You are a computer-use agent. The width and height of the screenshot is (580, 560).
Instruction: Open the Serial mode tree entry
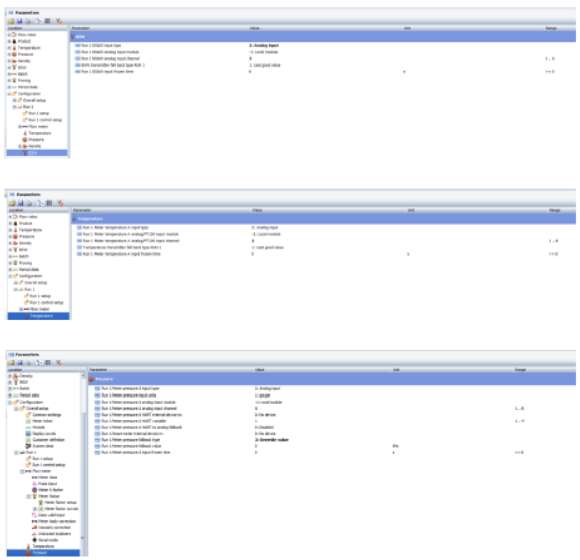coord(48,540)
